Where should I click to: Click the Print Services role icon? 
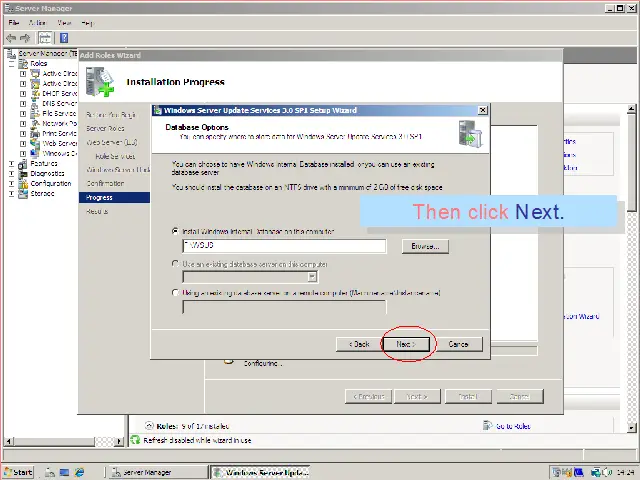point(36,133)
